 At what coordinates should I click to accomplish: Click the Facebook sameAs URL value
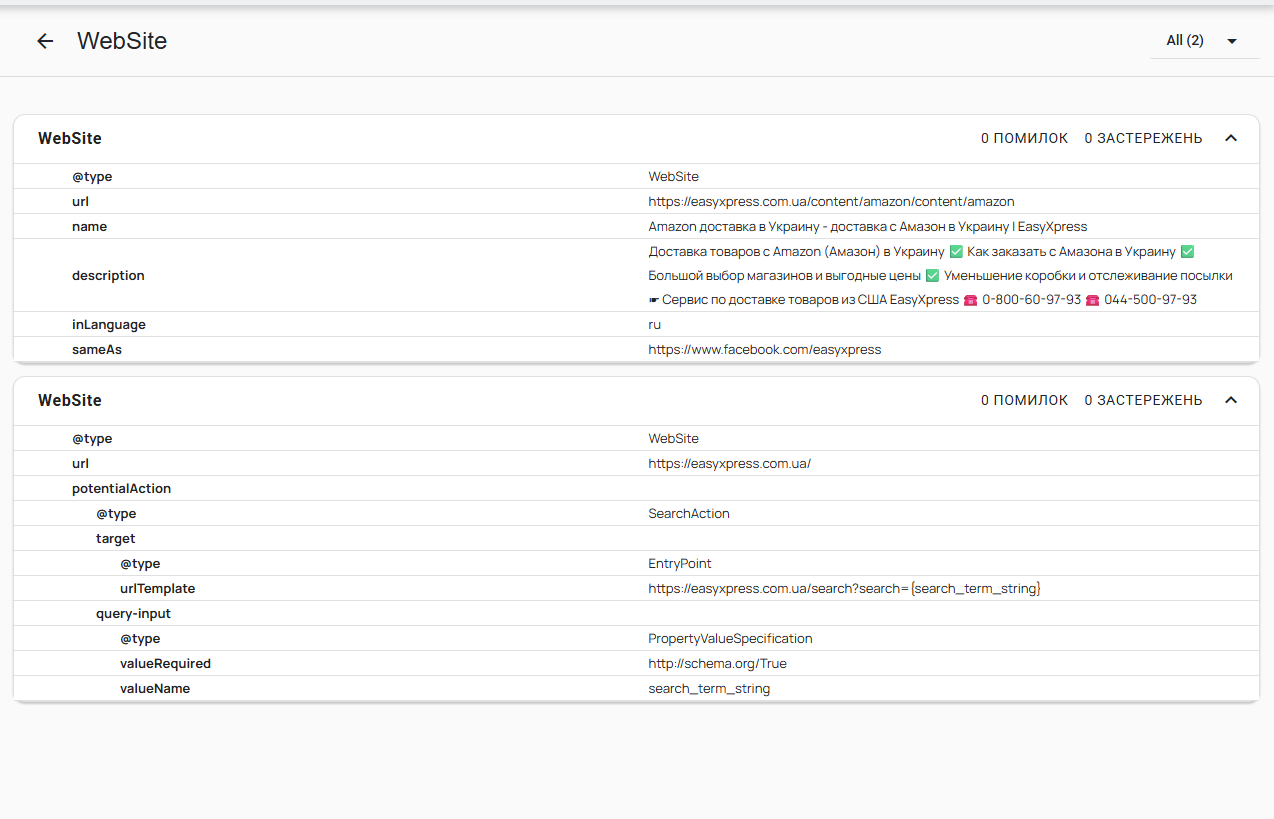(764, 350)
